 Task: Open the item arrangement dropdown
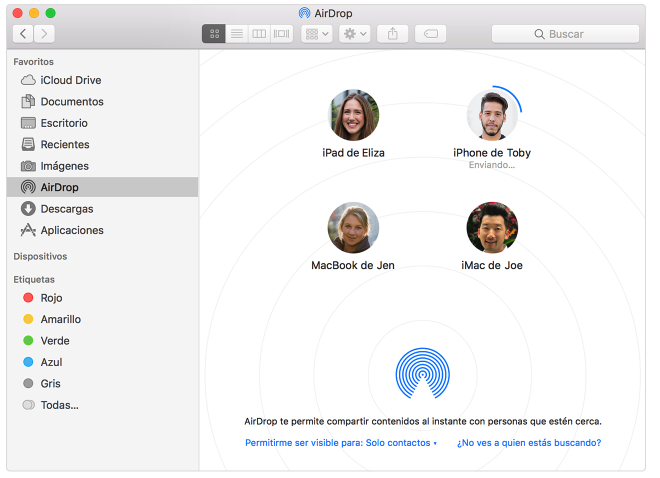[x=317, y=34]
